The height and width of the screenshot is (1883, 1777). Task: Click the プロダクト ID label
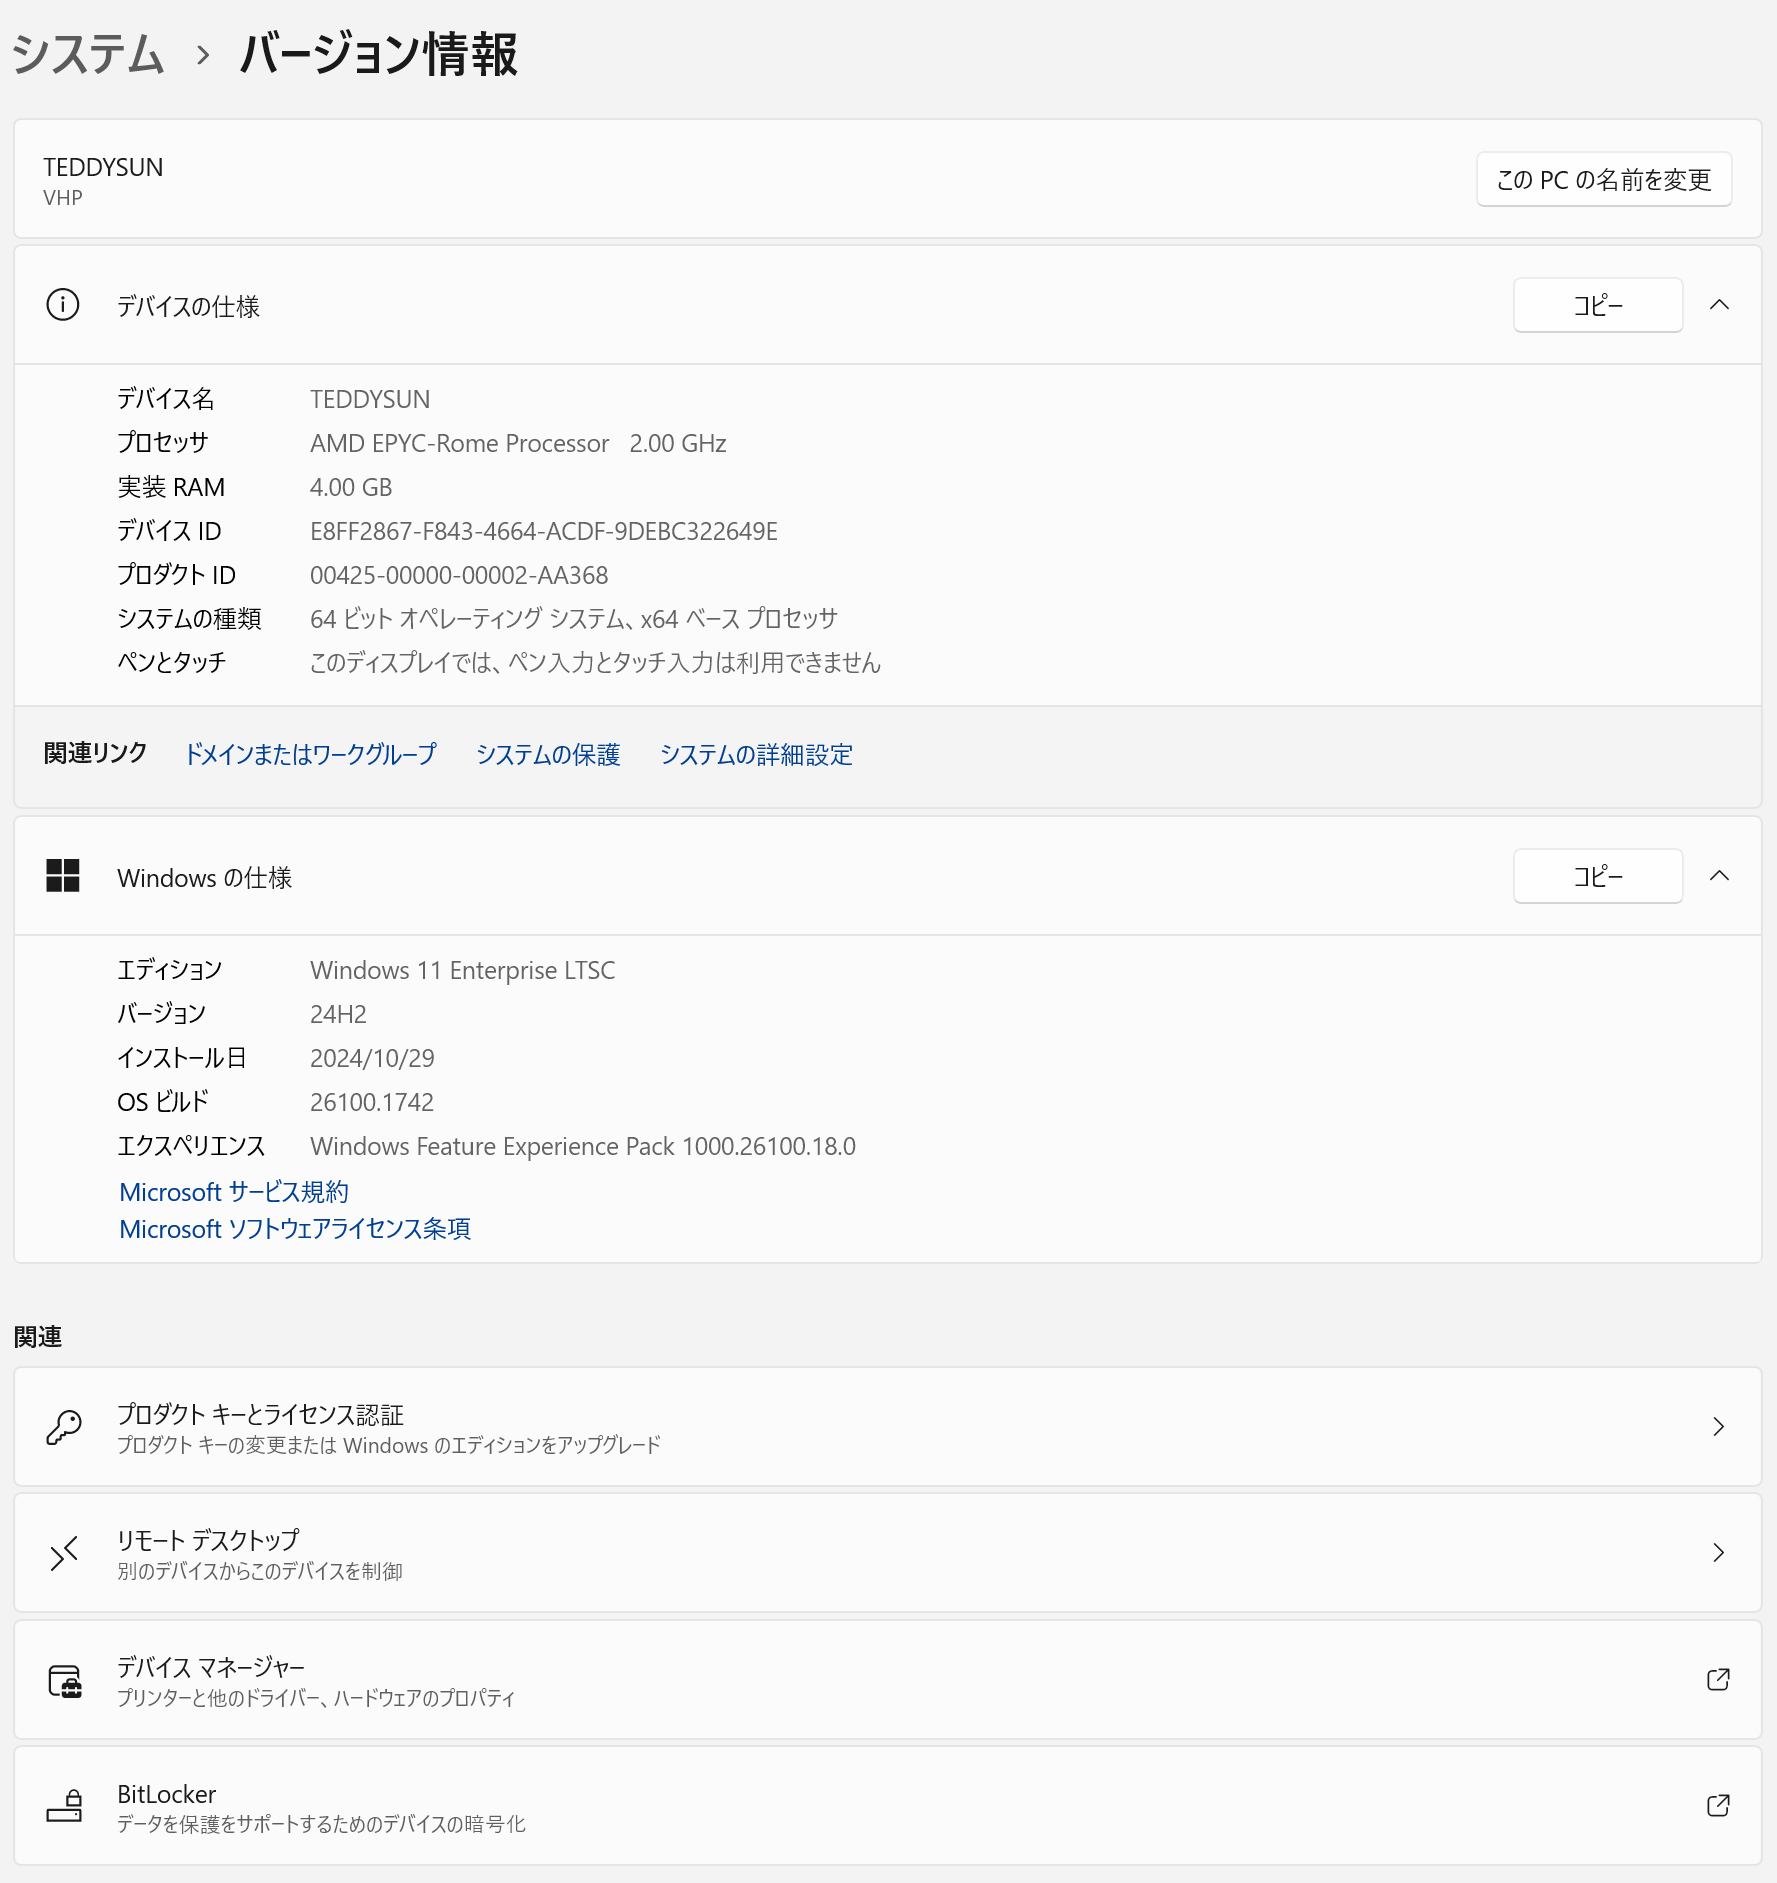click(x=176, y=574)
